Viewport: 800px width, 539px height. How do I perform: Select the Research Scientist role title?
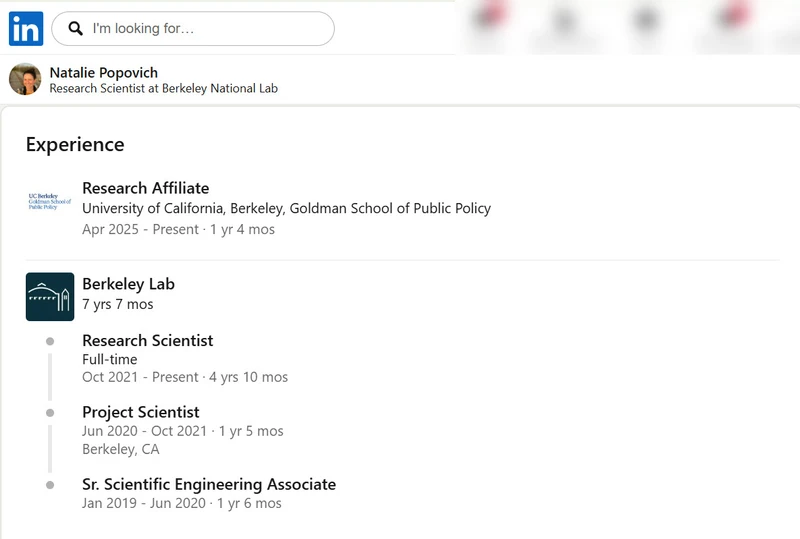click(x=147, y=340)
